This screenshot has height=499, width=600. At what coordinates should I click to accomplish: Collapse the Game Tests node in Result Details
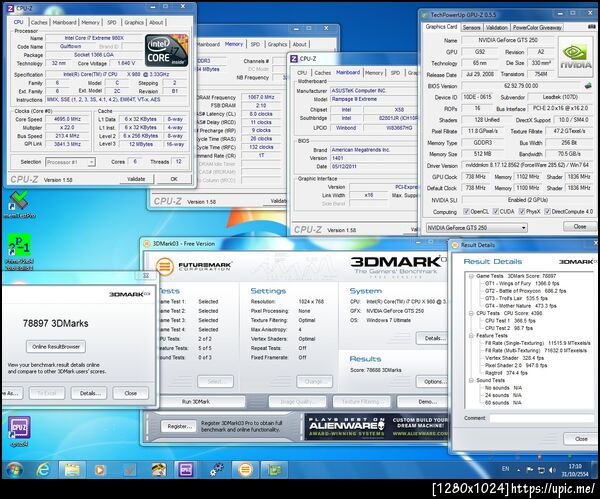(471, 276)
